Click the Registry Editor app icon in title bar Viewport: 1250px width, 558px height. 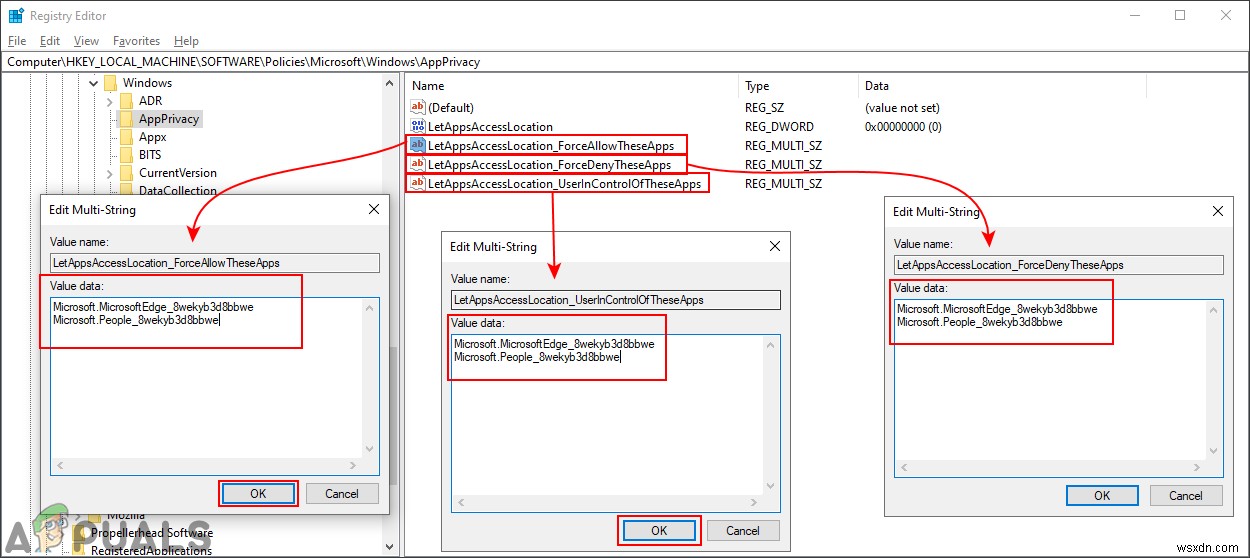pos(15,15)
